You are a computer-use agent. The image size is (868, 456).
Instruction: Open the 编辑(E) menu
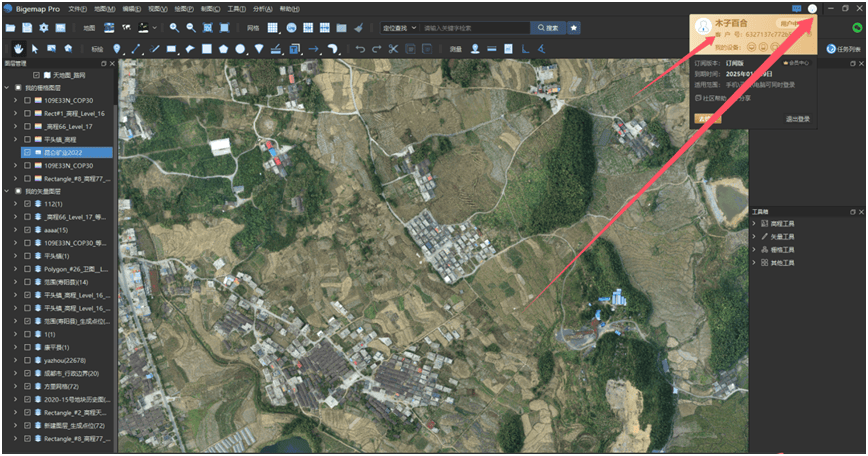131,9
